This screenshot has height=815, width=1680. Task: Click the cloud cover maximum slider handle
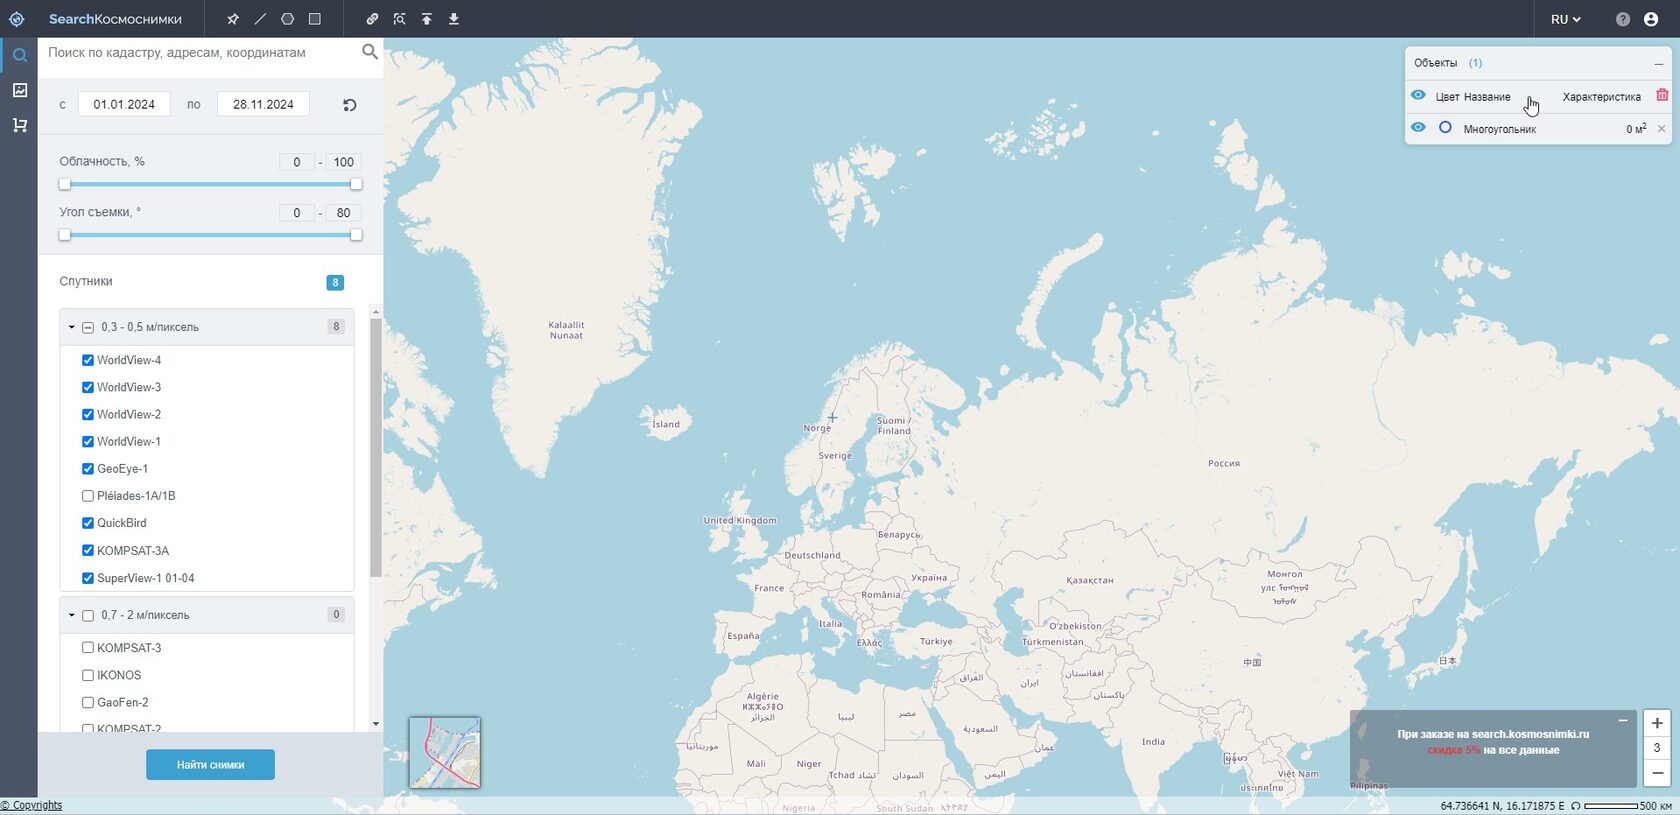[356, 184]
